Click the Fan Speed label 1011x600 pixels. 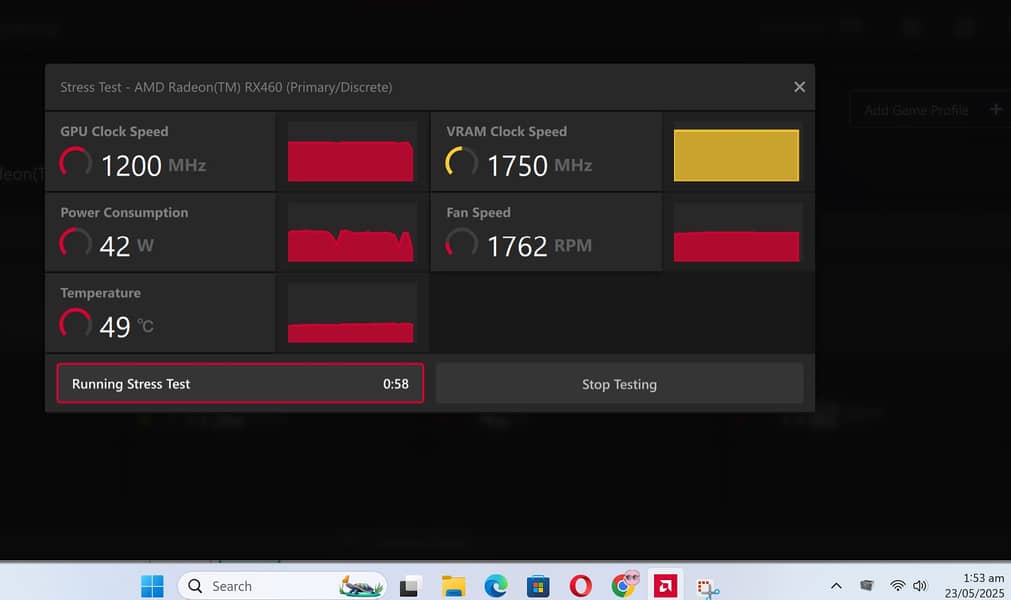478,213
